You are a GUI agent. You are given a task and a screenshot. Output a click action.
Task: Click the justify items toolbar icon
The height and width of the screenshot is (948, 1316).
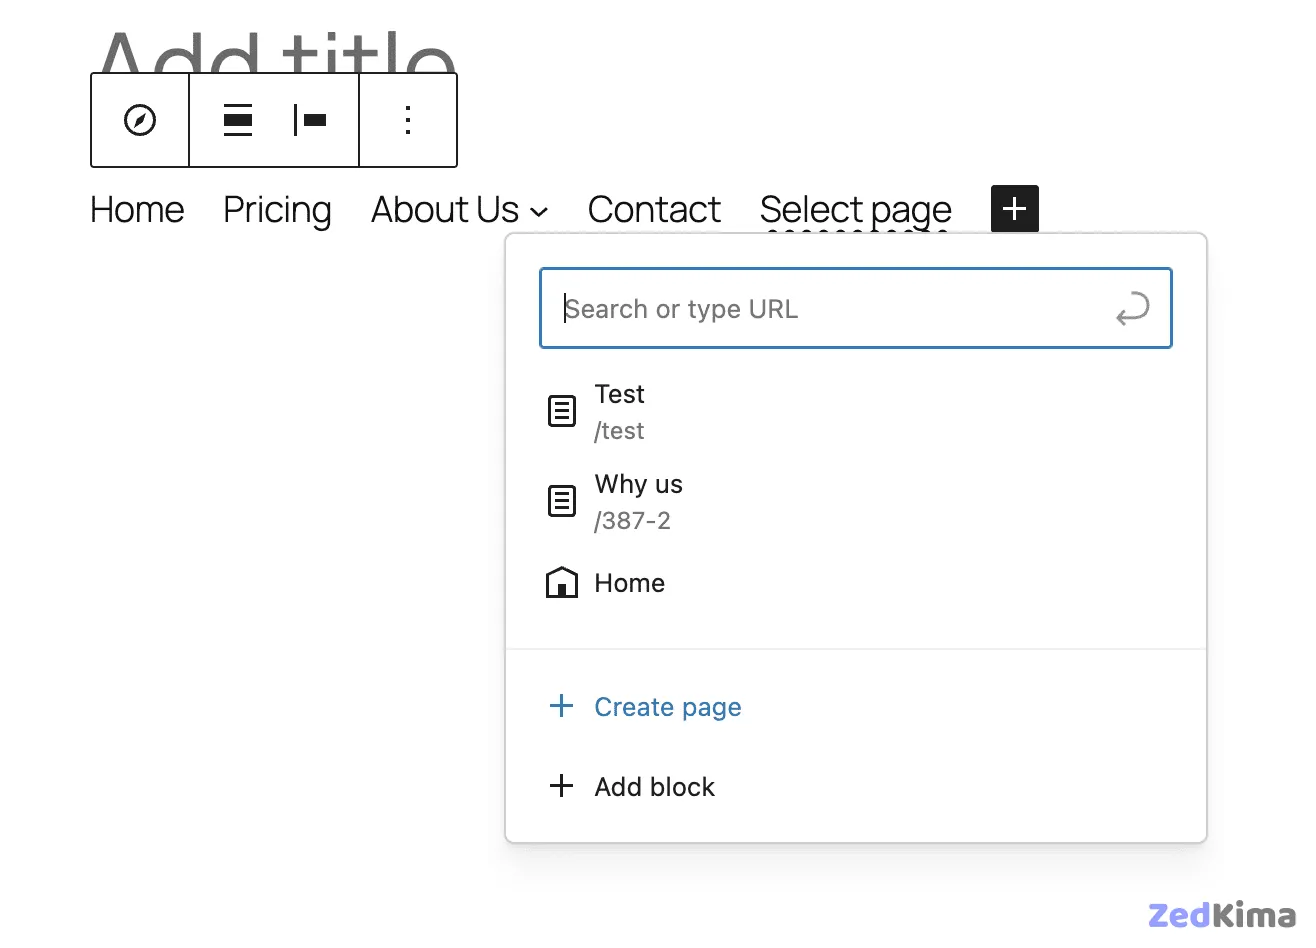pyautogui.click(x=310, y=120)
